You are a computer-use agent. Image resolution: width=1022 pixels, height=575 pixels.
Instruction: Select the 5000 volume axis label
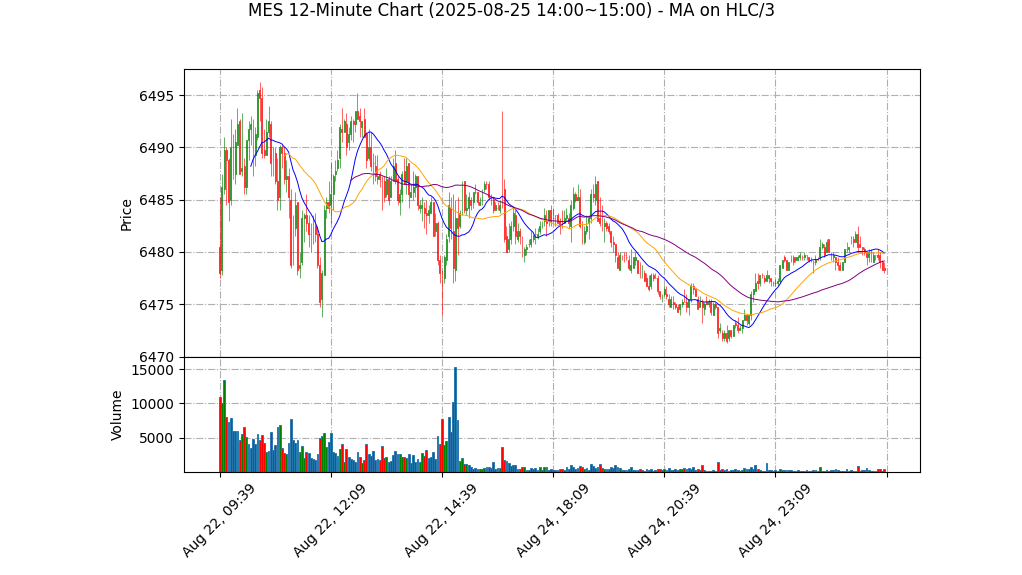point(157,439)
